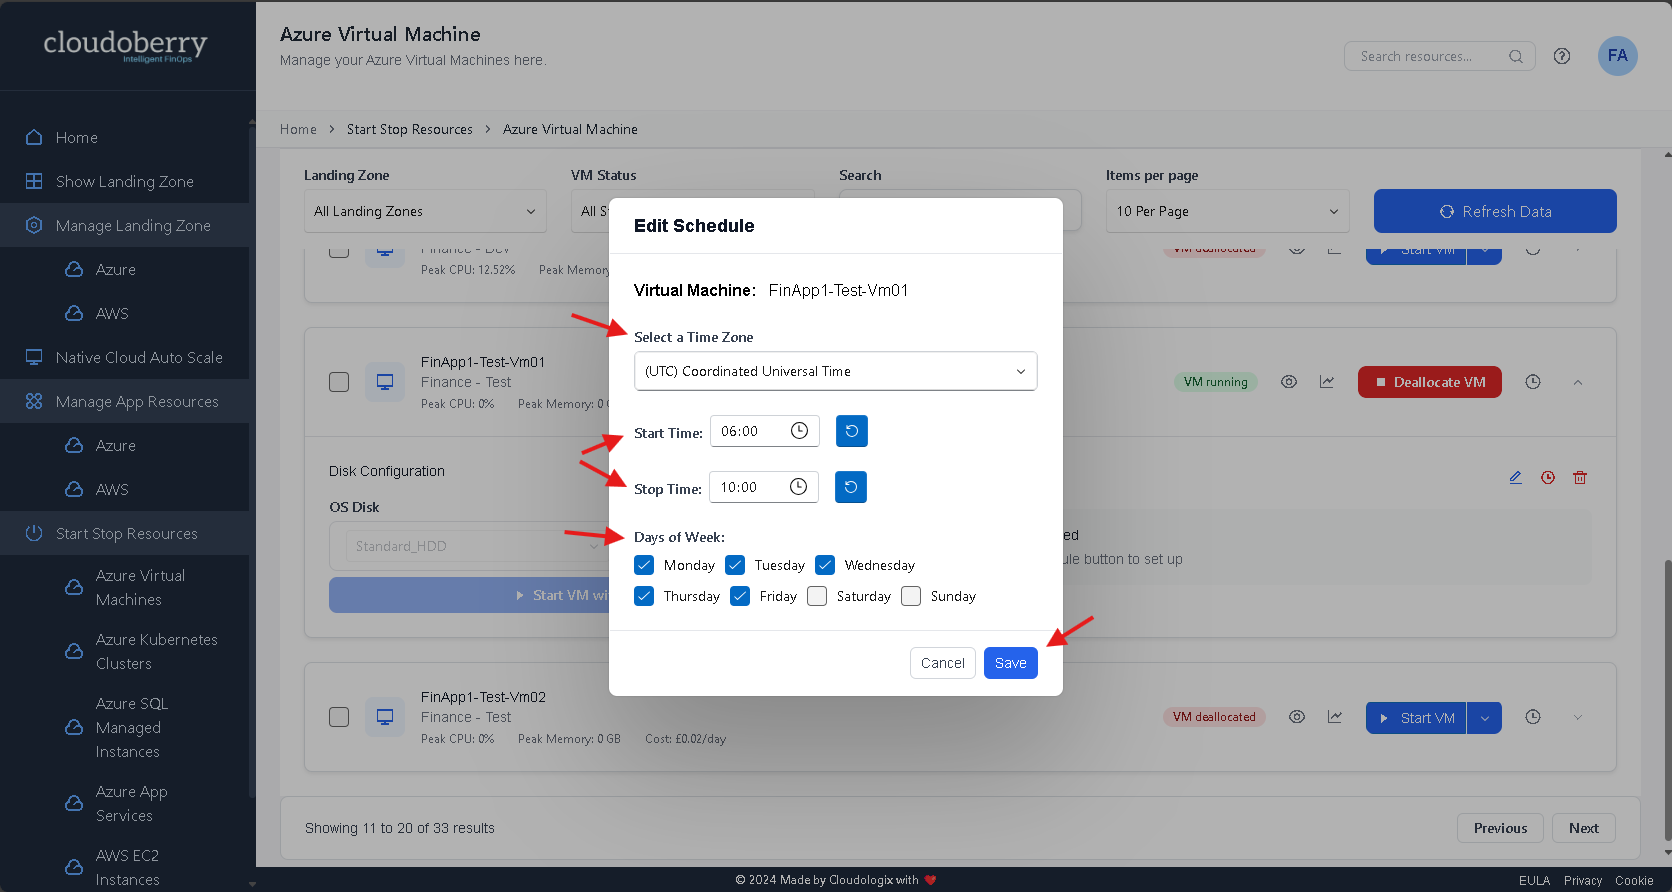Screen dimensions: 1672x892
Task: Uncheck the Wednesday checkbox
Action: [x=825, y=565]
